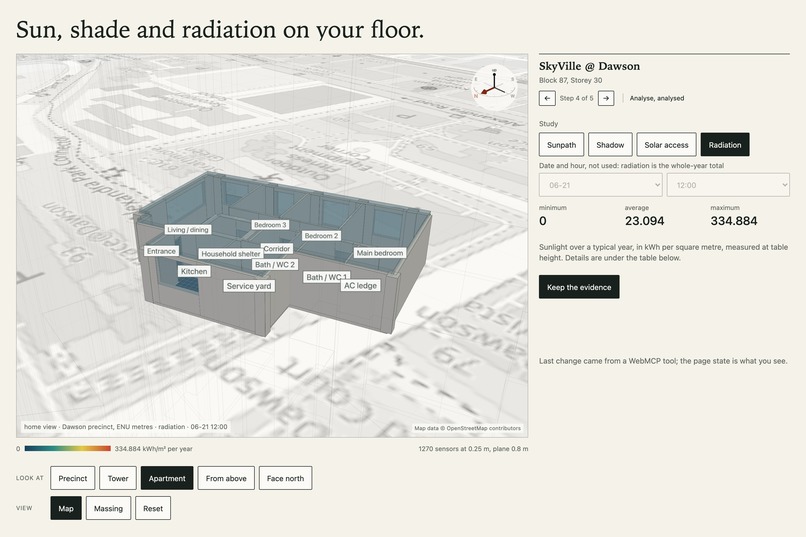This screenshot has width=806, height=537.
Task: Reset the 3D view
Action: (x=153, y=508)
